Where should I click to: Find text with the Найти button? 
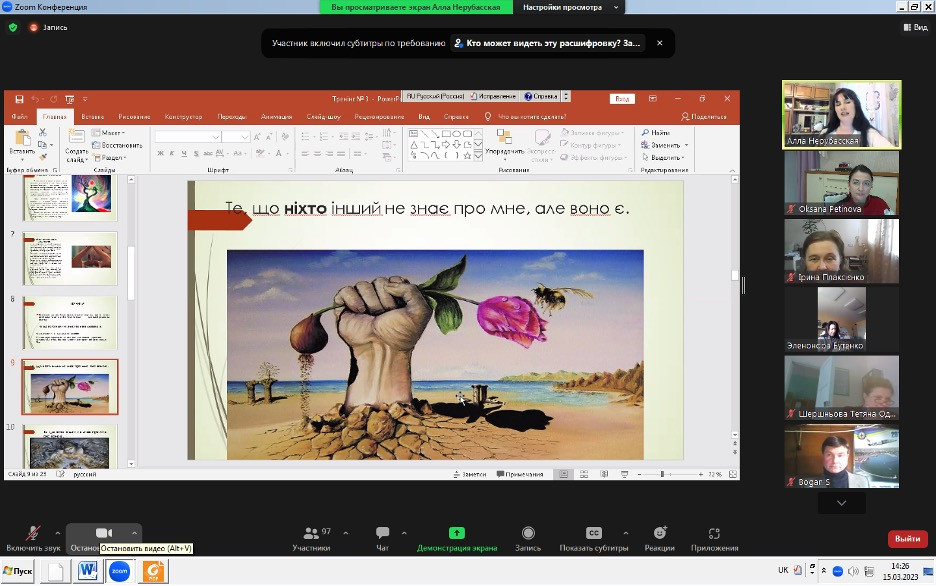(x=656, y=132)
